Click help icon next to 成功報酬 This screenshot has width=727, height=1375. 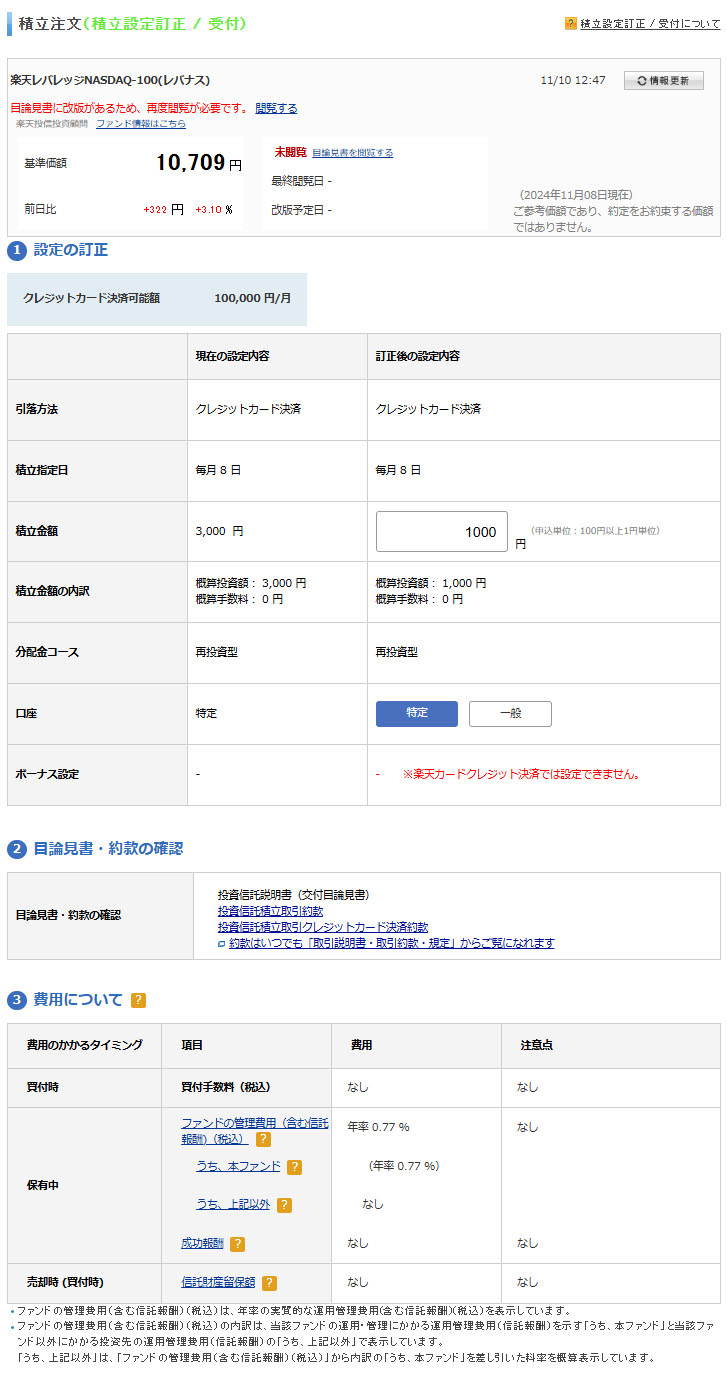tap(237, 1244)
